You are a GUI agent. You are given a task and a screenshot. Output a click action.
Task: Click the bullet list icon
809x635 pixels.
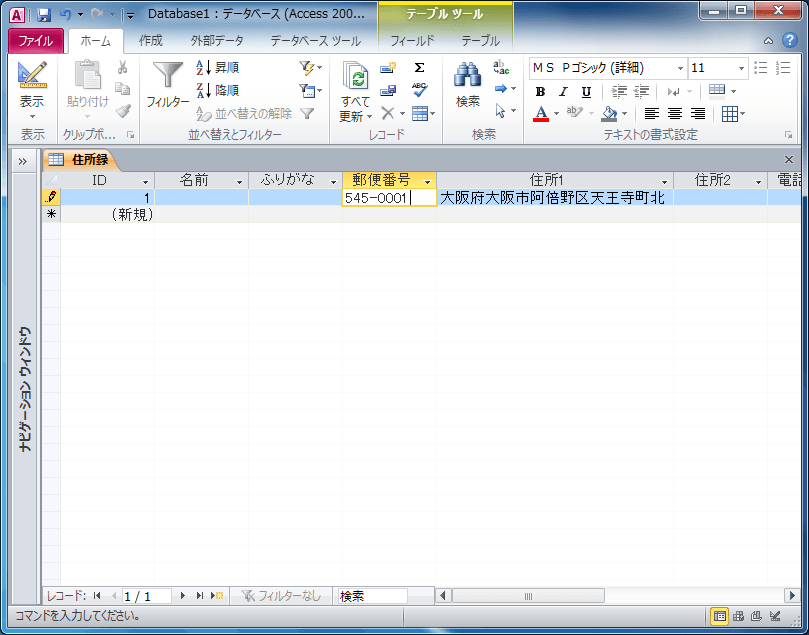point(761,68)
